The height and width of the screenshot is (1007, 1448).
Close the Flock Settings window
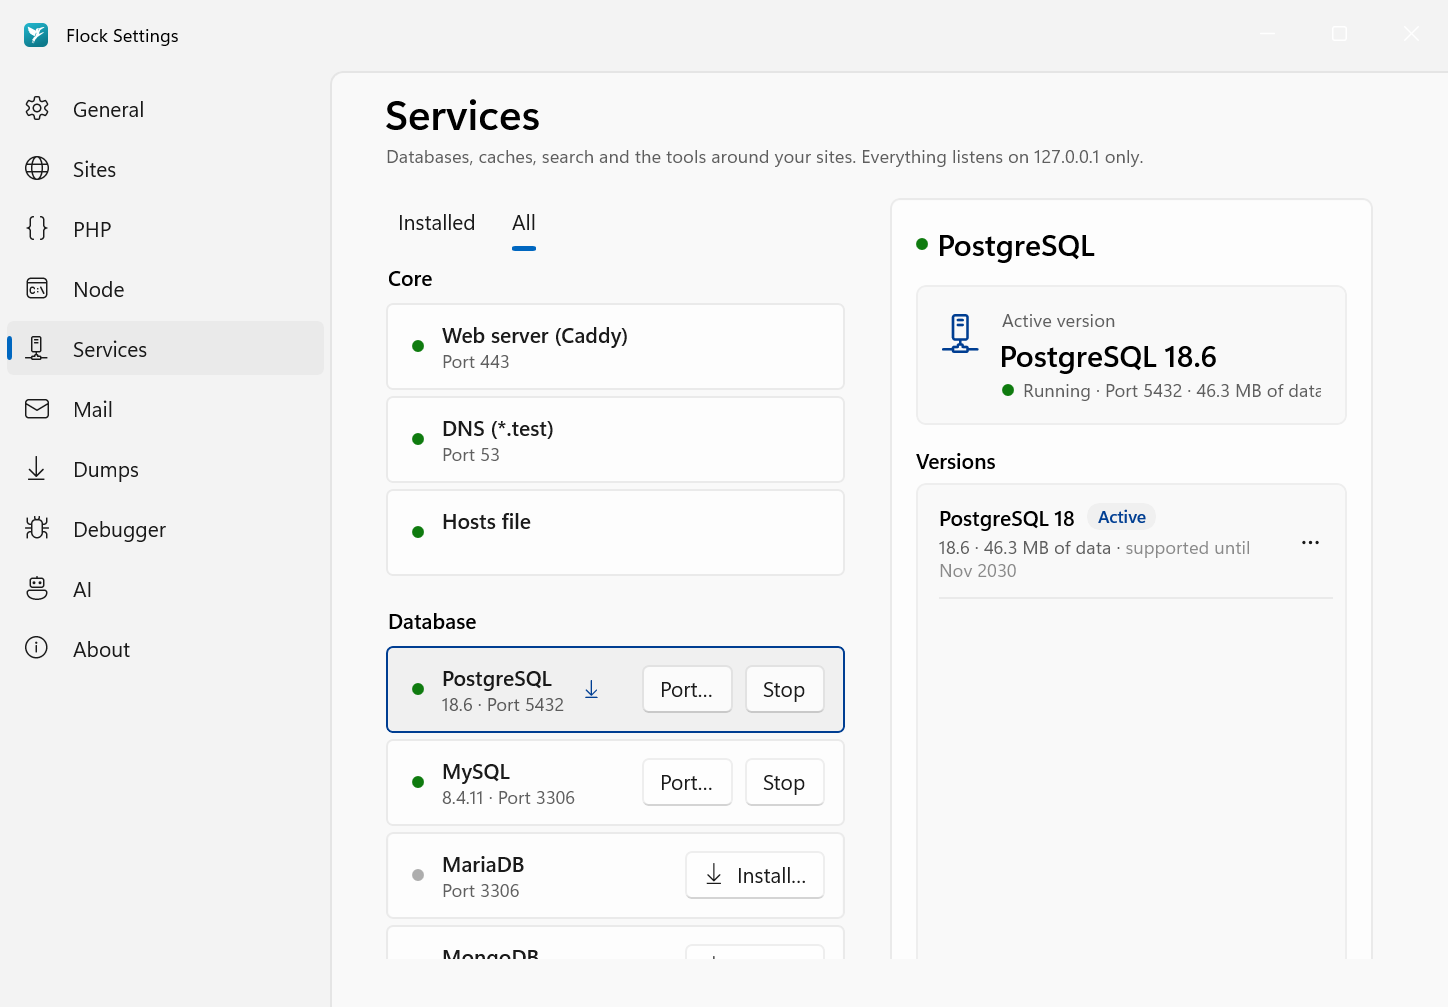pos(1411,34)
